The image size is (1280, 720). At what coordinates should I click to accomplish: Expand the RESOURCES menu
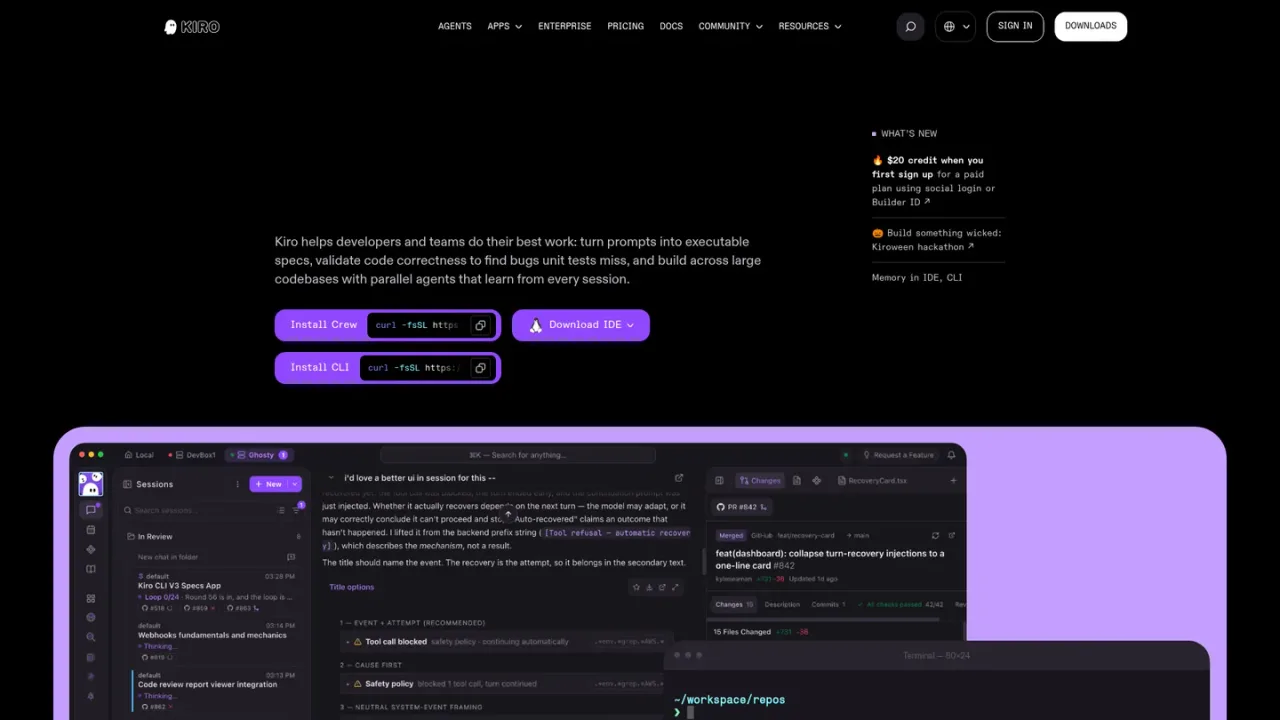810,27
